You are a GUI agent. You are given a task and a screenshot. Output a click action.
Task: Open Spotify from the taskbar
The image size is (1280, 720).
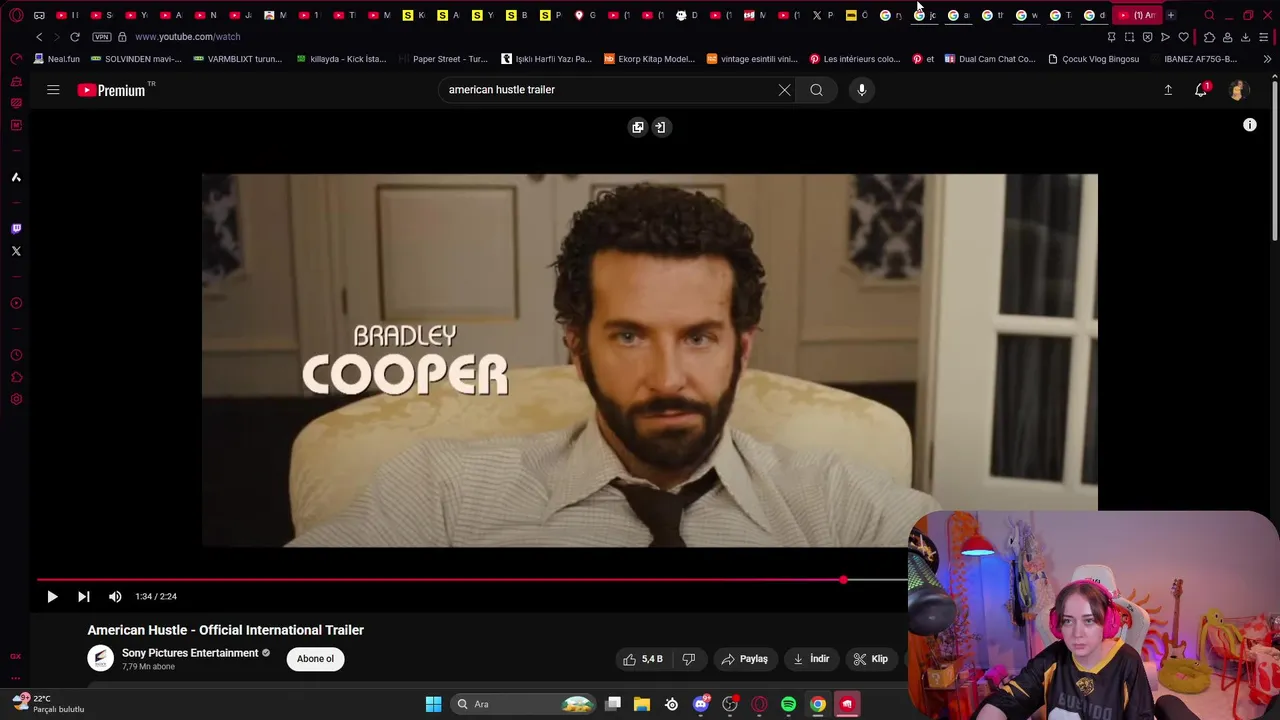[x=788, y=704]
